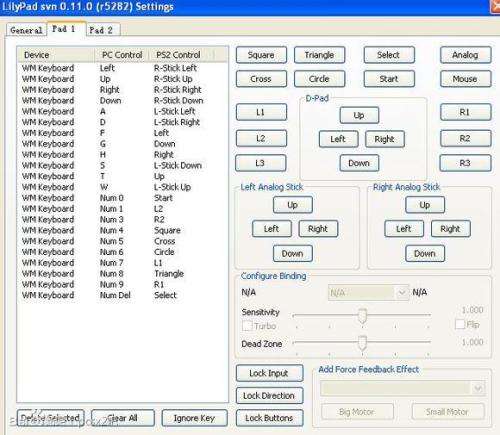Open the Configure Binding N/A dropdown
500x435 pixels.
pyautogui.click(x=368, y=293)
